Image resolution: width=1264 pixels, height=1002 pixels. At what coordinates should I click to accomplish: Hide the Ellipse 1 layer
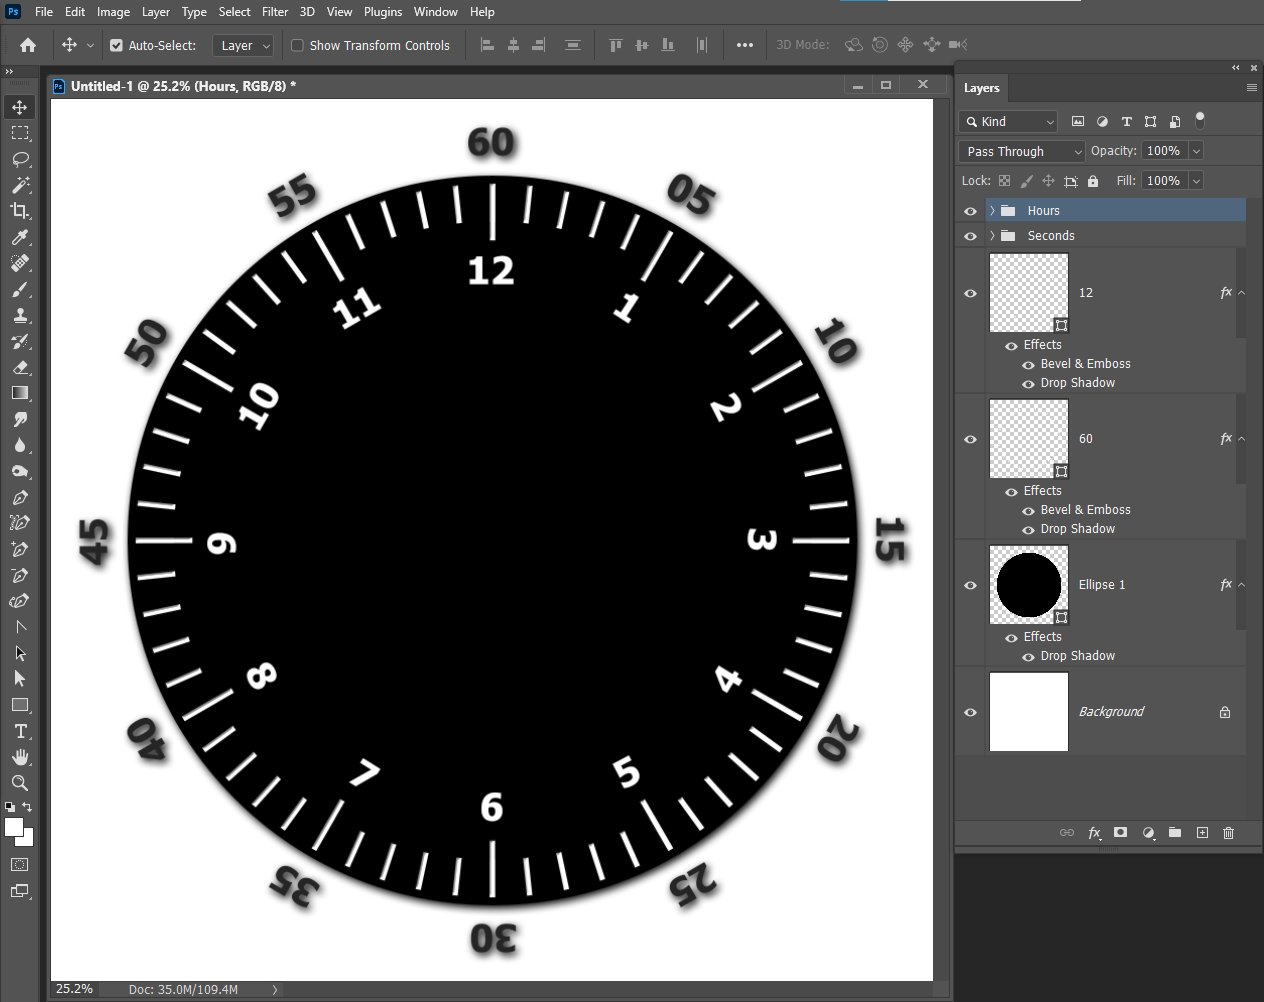coord(969,585)
